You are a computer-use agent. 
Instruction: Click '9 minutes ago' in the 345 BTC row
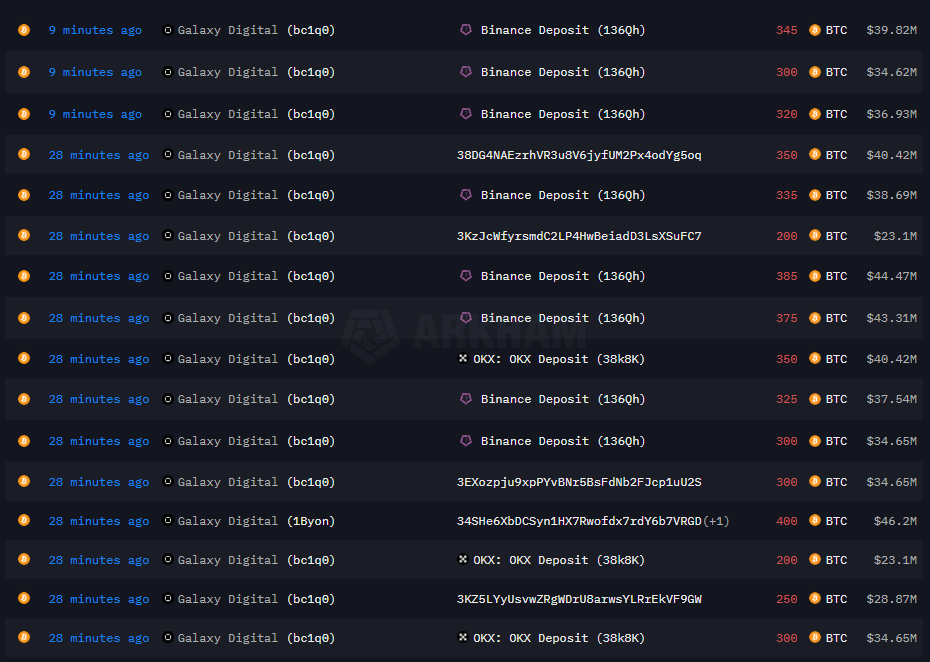(x=95, y=30)
